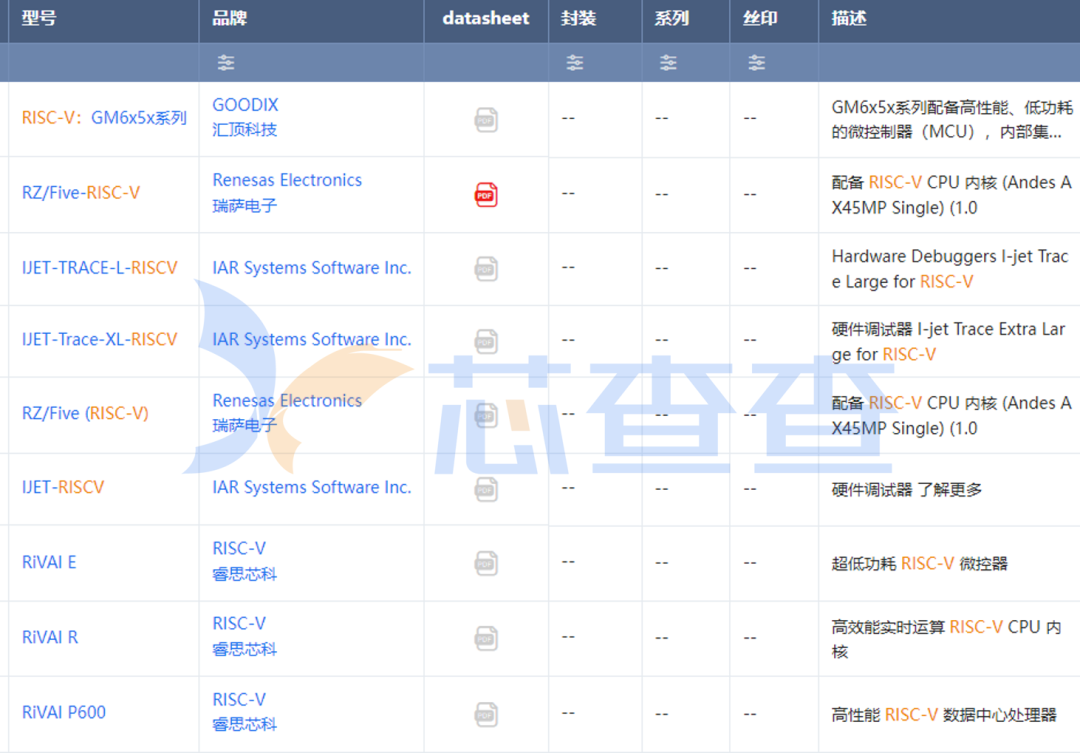1080x753 pixels.
Task: Open the RZ/Five-RISC-V model link
Action: click(x=81, y=193)
